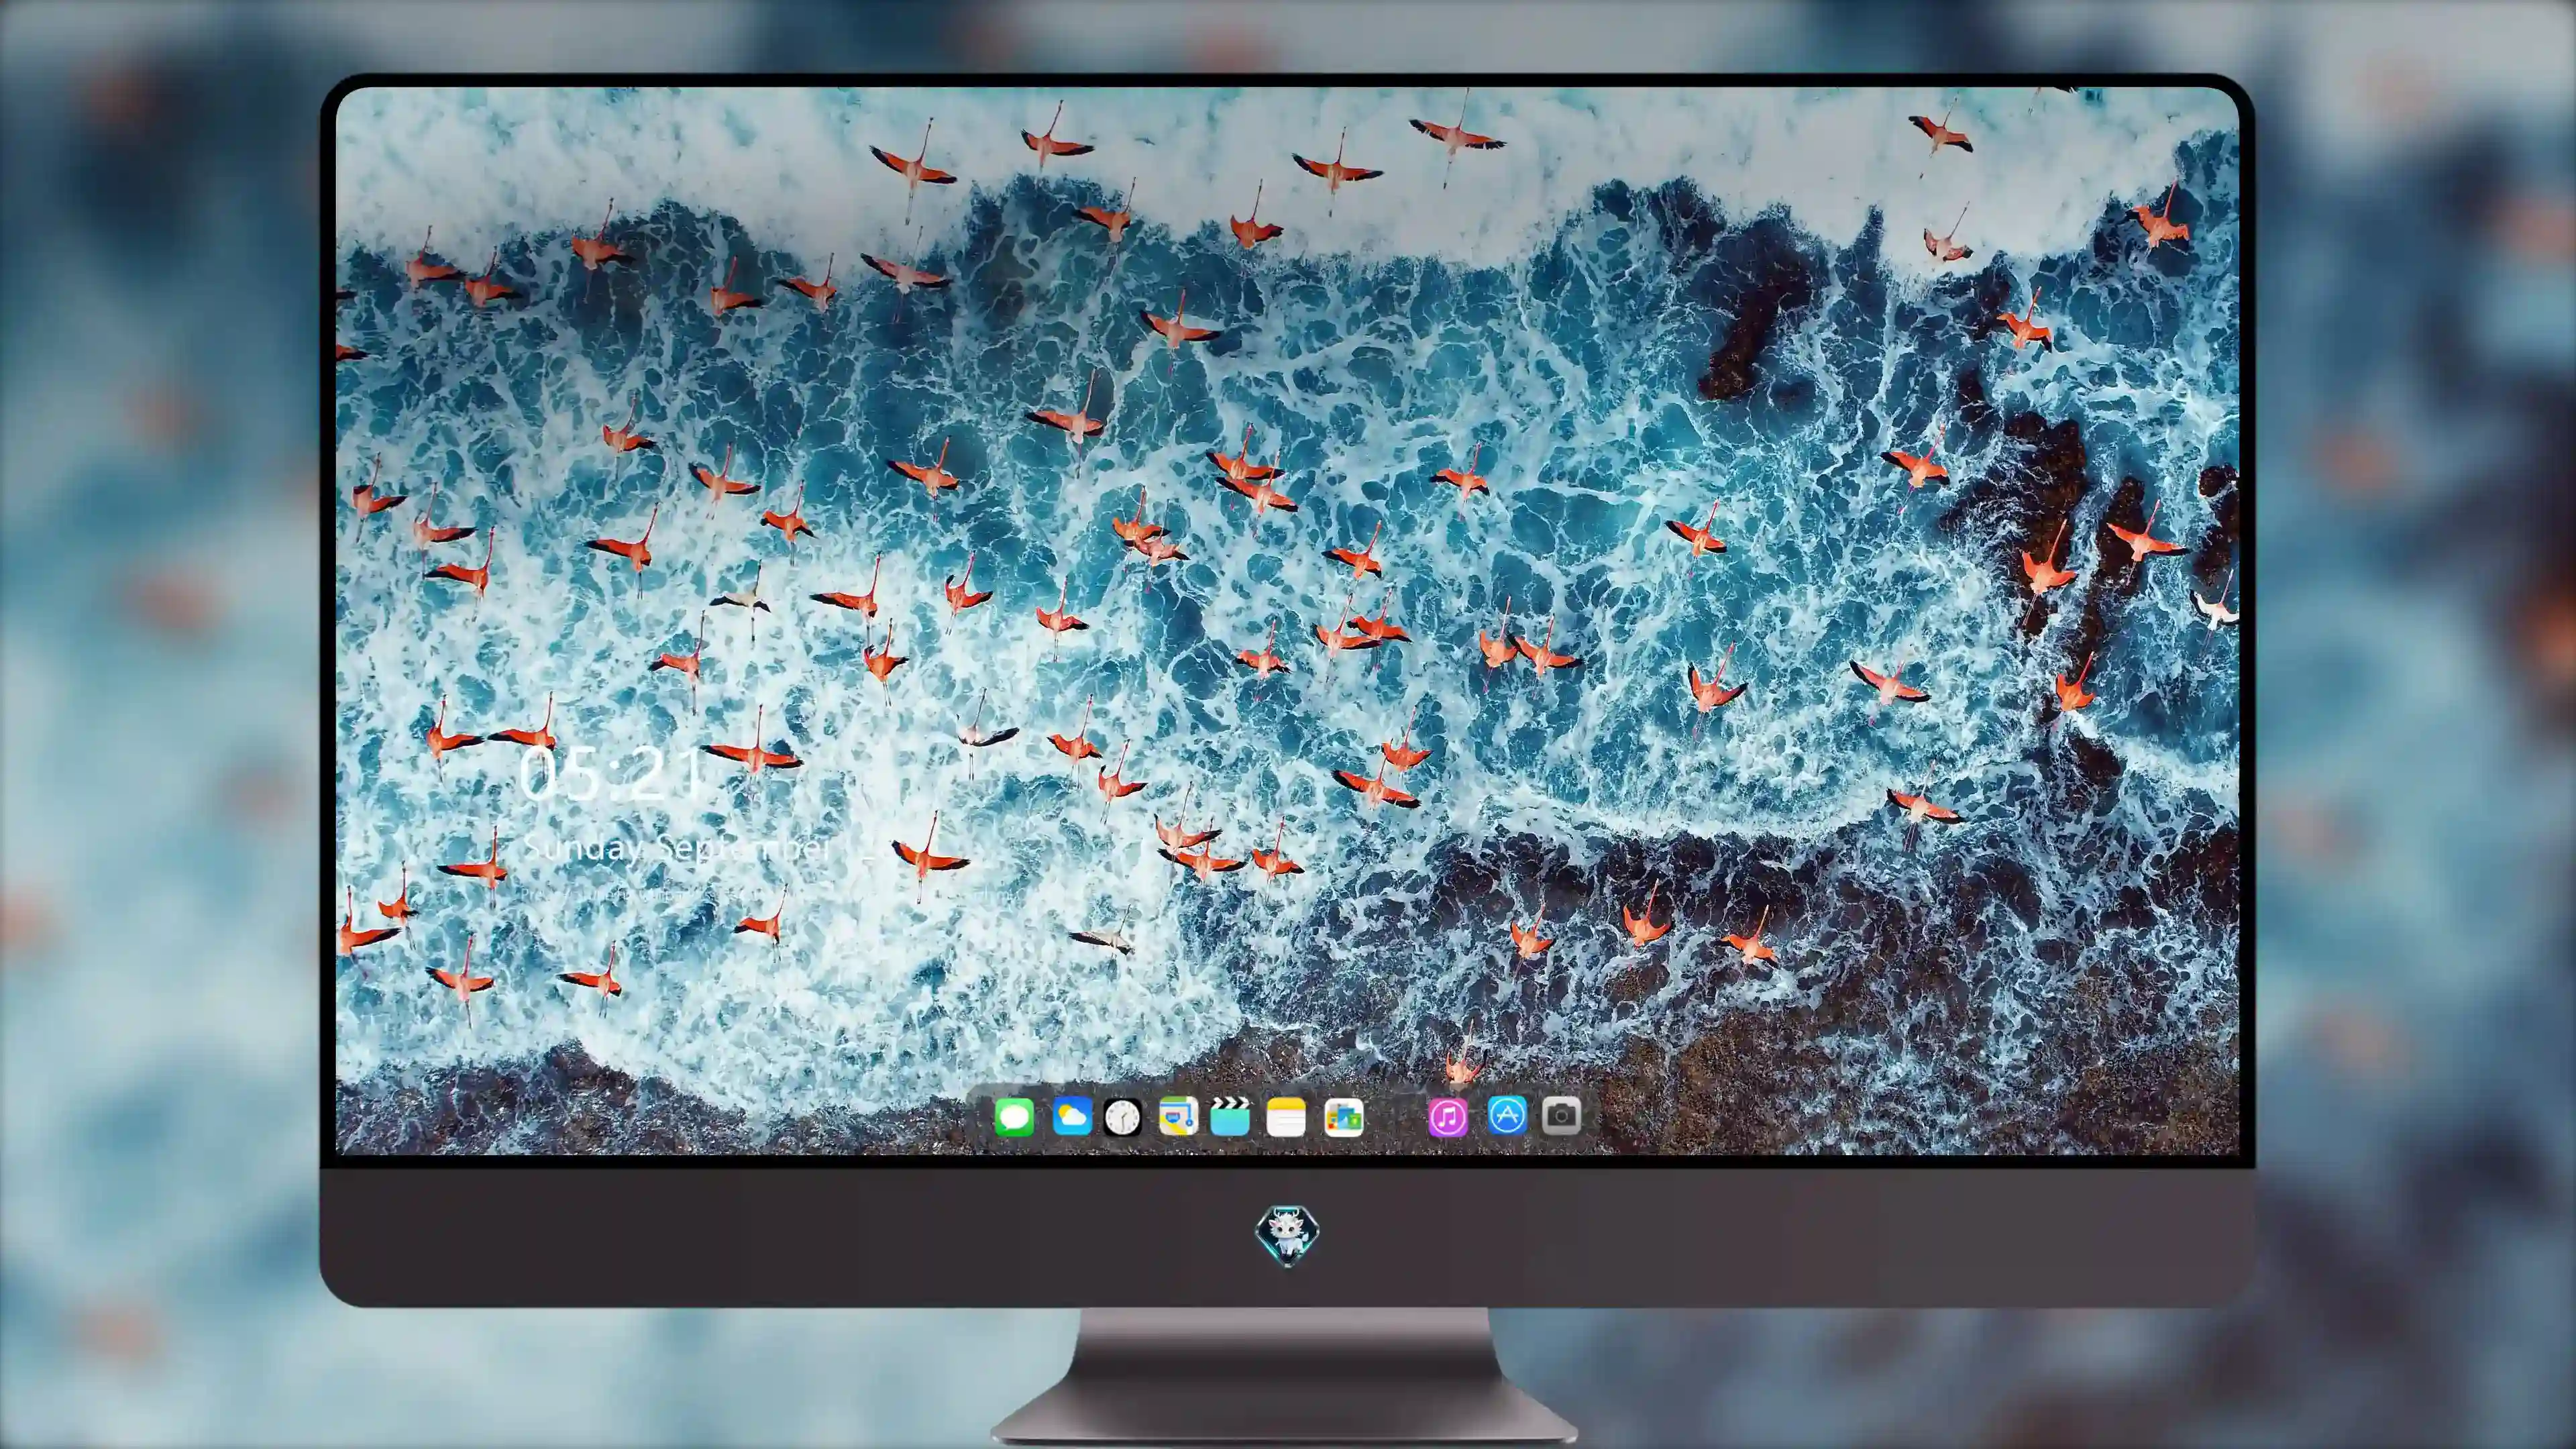Open the gray Camera app in the dock

tap(1561, 1115)
